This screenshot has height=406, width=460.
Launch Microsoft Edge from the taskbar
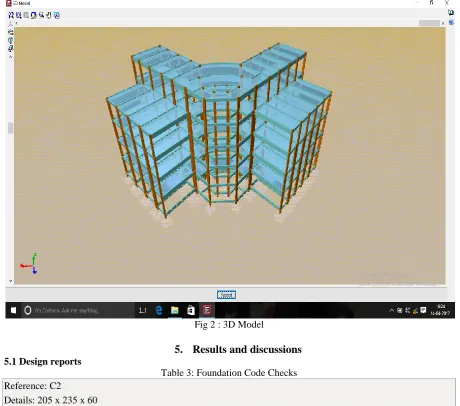[x=159, y=310]
